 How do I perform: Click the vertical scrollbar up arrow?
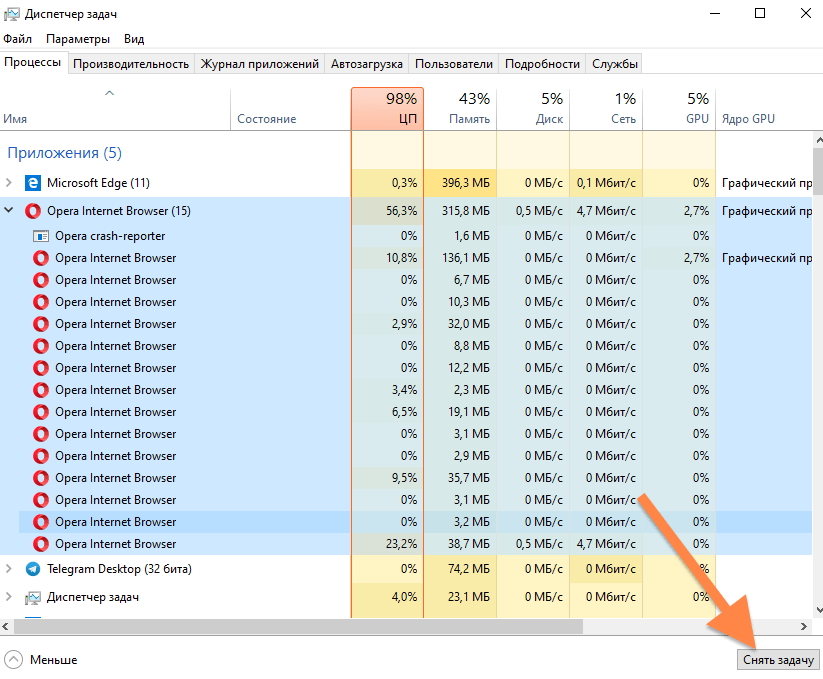click(818, 140)
